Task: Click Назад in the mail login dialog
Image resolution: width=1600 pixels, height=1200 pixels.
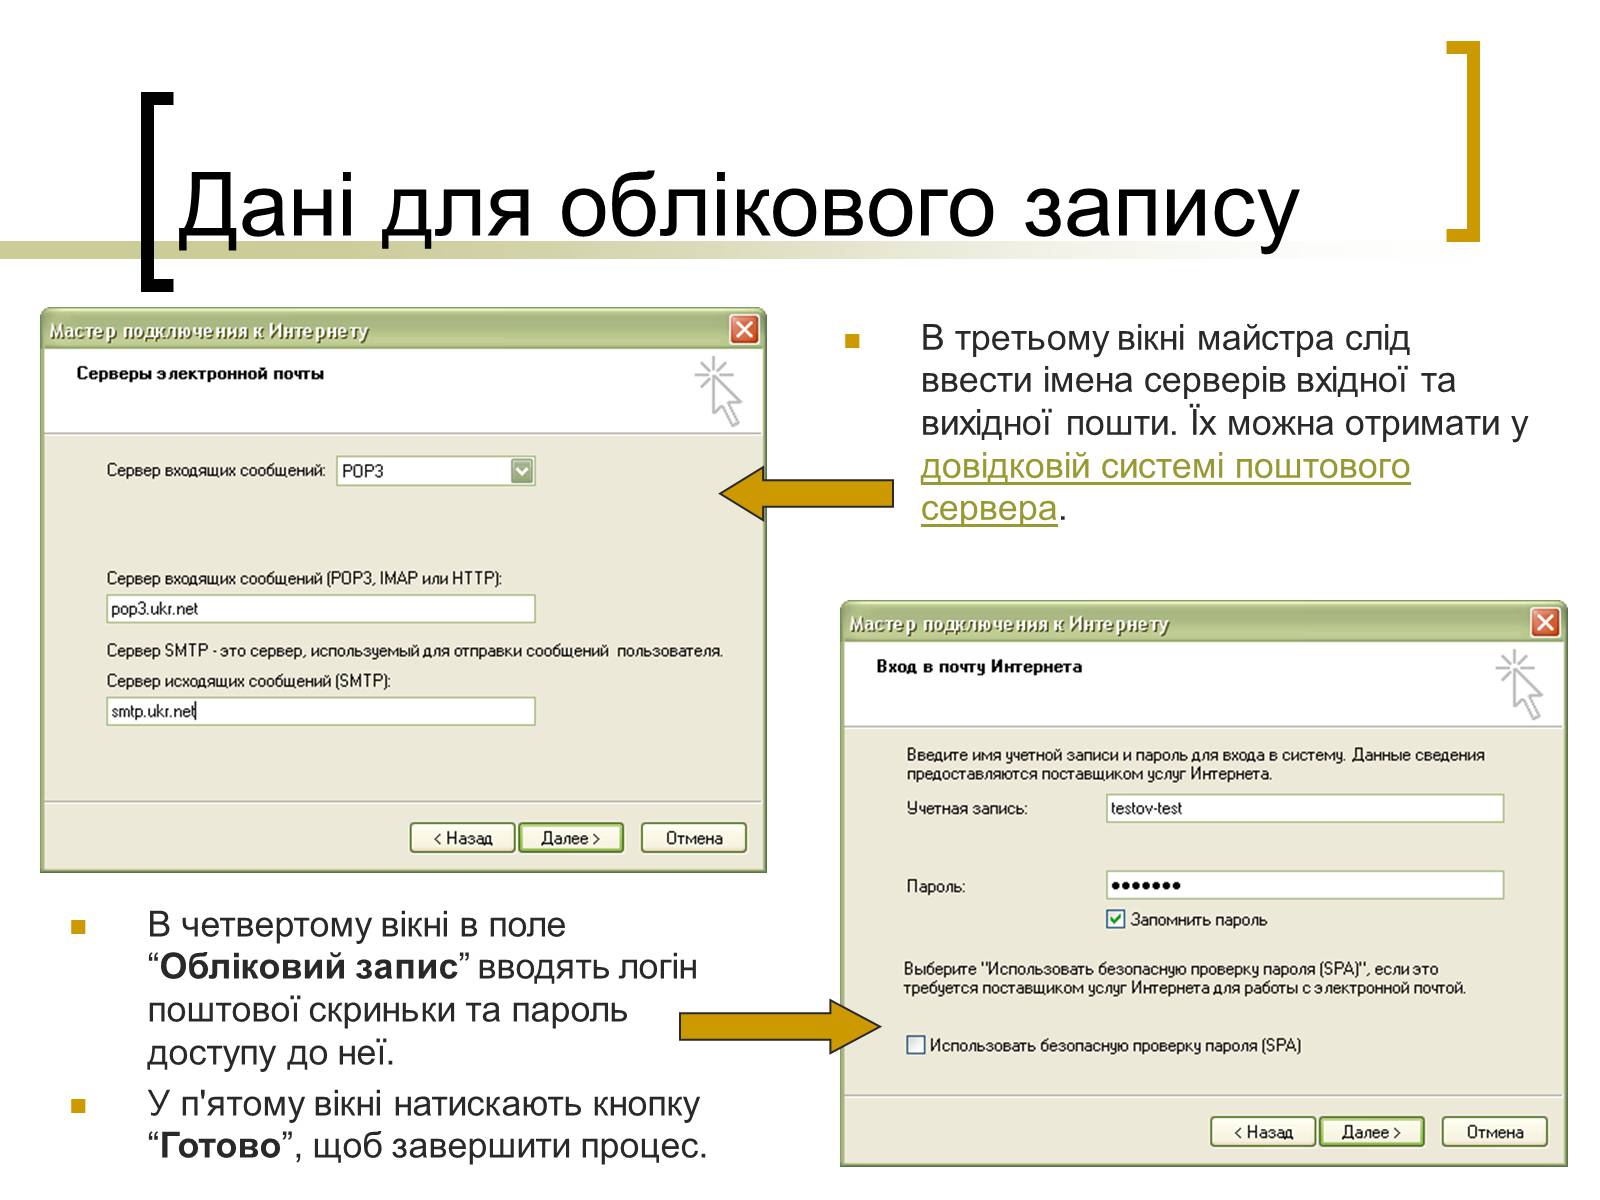Action: coord(1263,1132)
